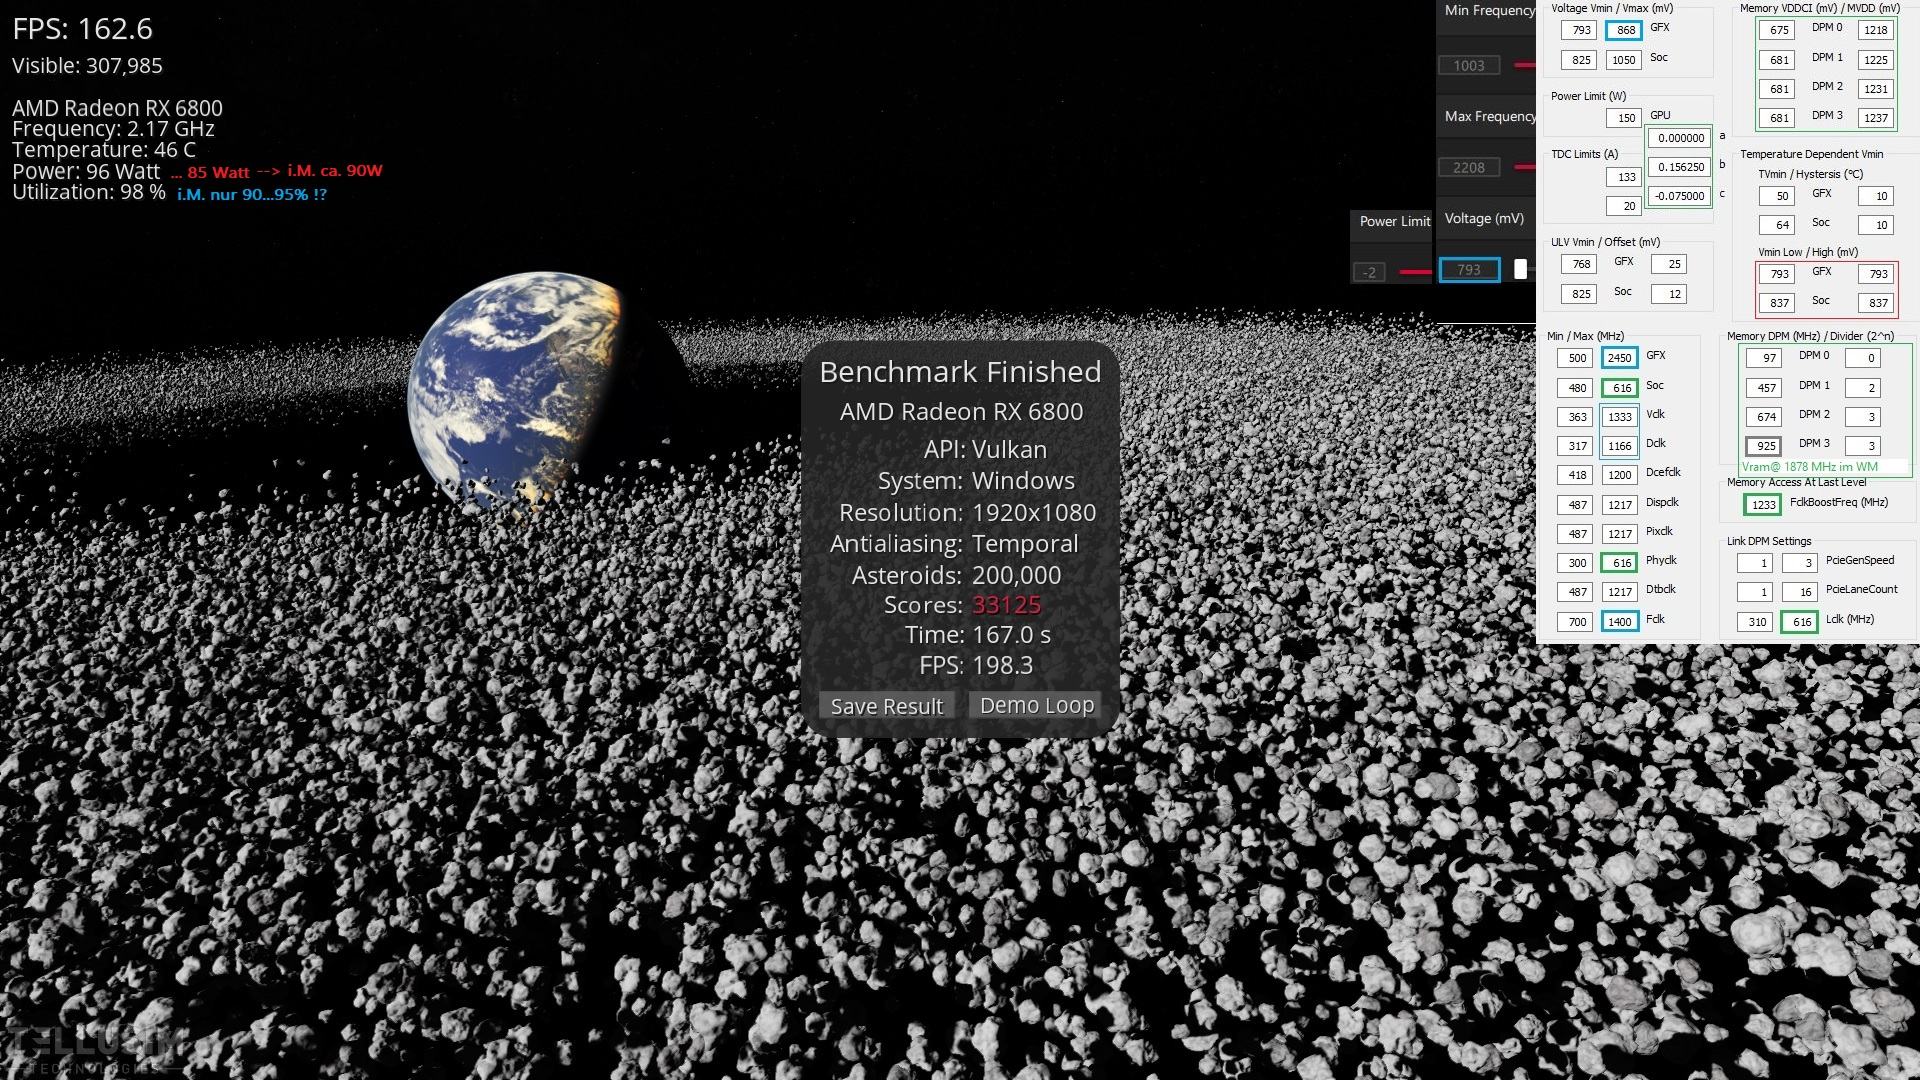Edit the FclkBoostFreq field 1233

1762,505
